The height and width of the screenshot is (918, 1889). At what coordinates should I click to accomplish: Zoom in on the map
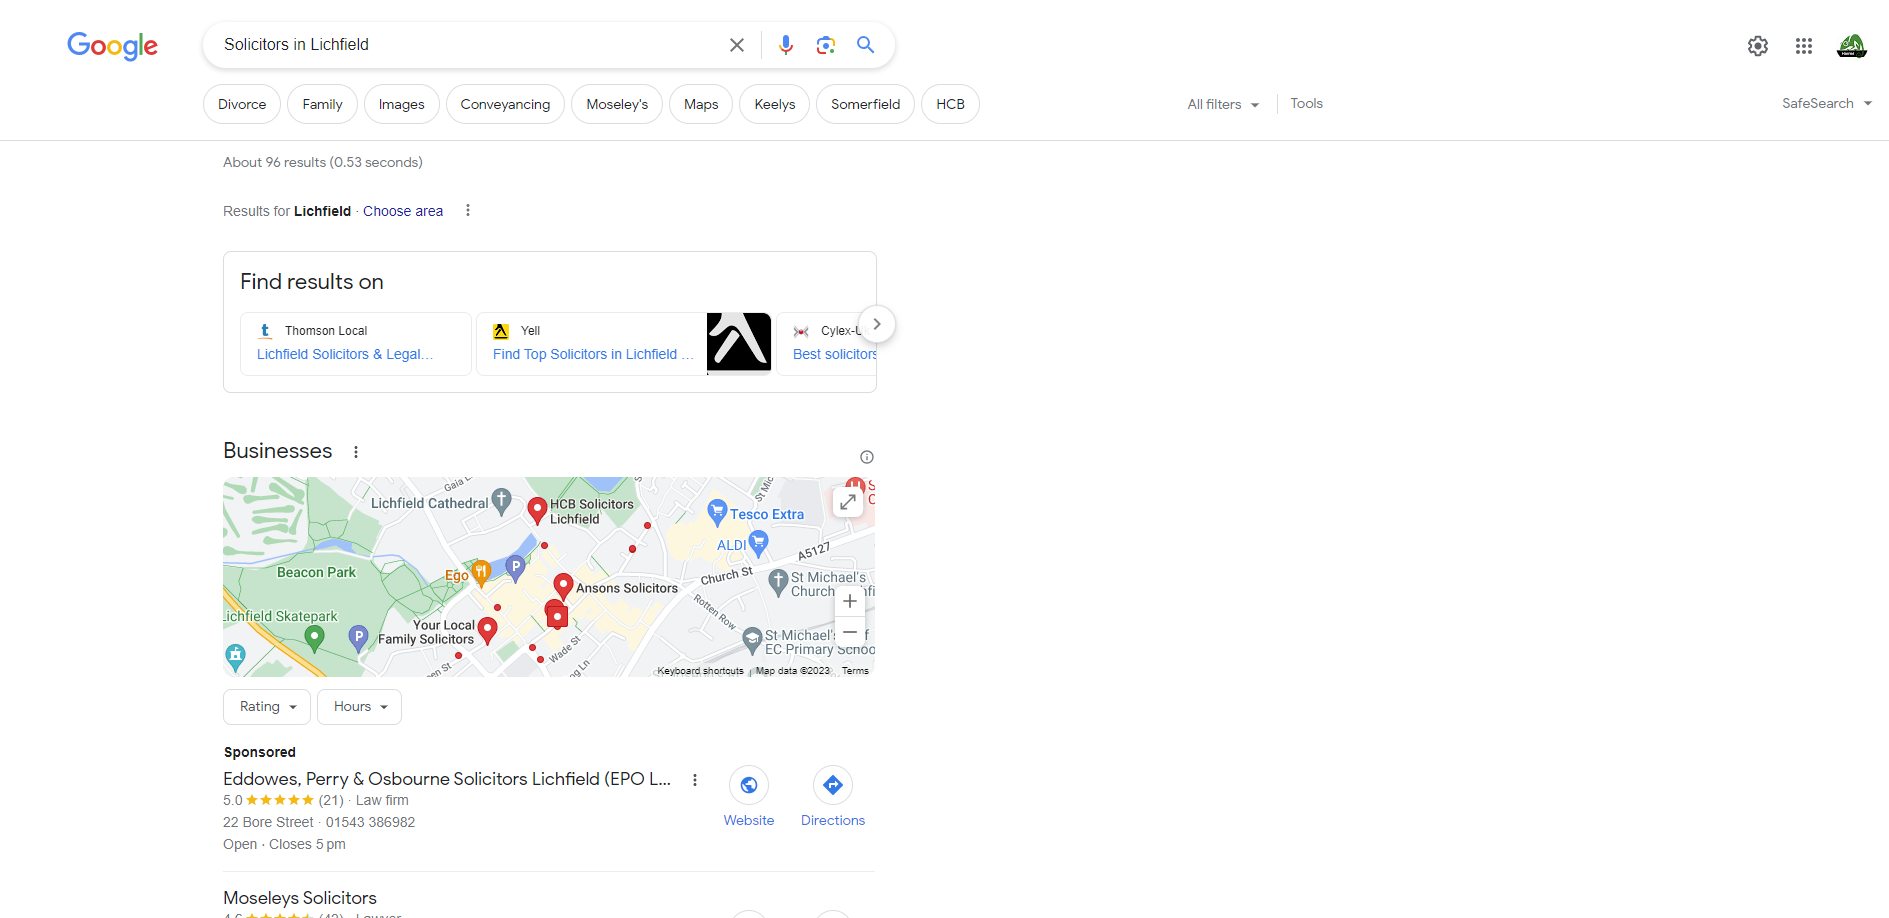[850, 601]
